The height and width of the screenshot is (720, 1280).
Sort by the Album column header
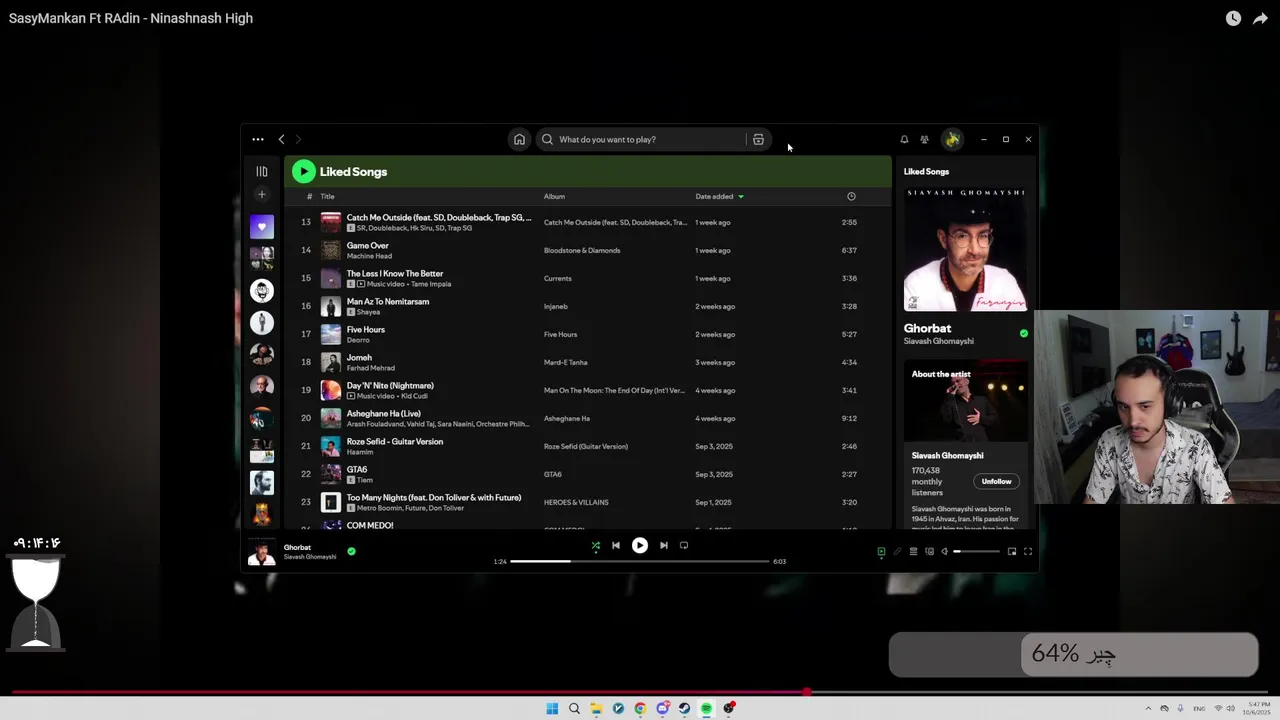(554, 196)
